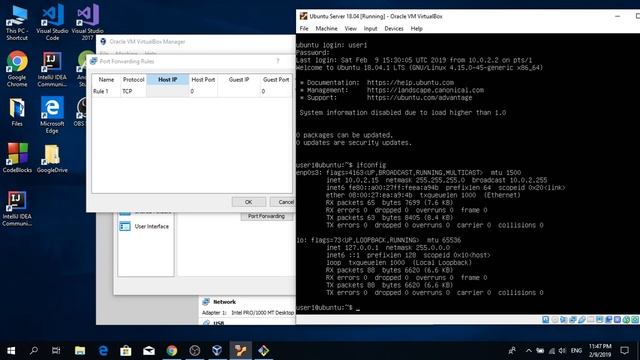Open File Explorer from taskbar
Viewport: 640px width, 360px height.
tap(80, 351)
